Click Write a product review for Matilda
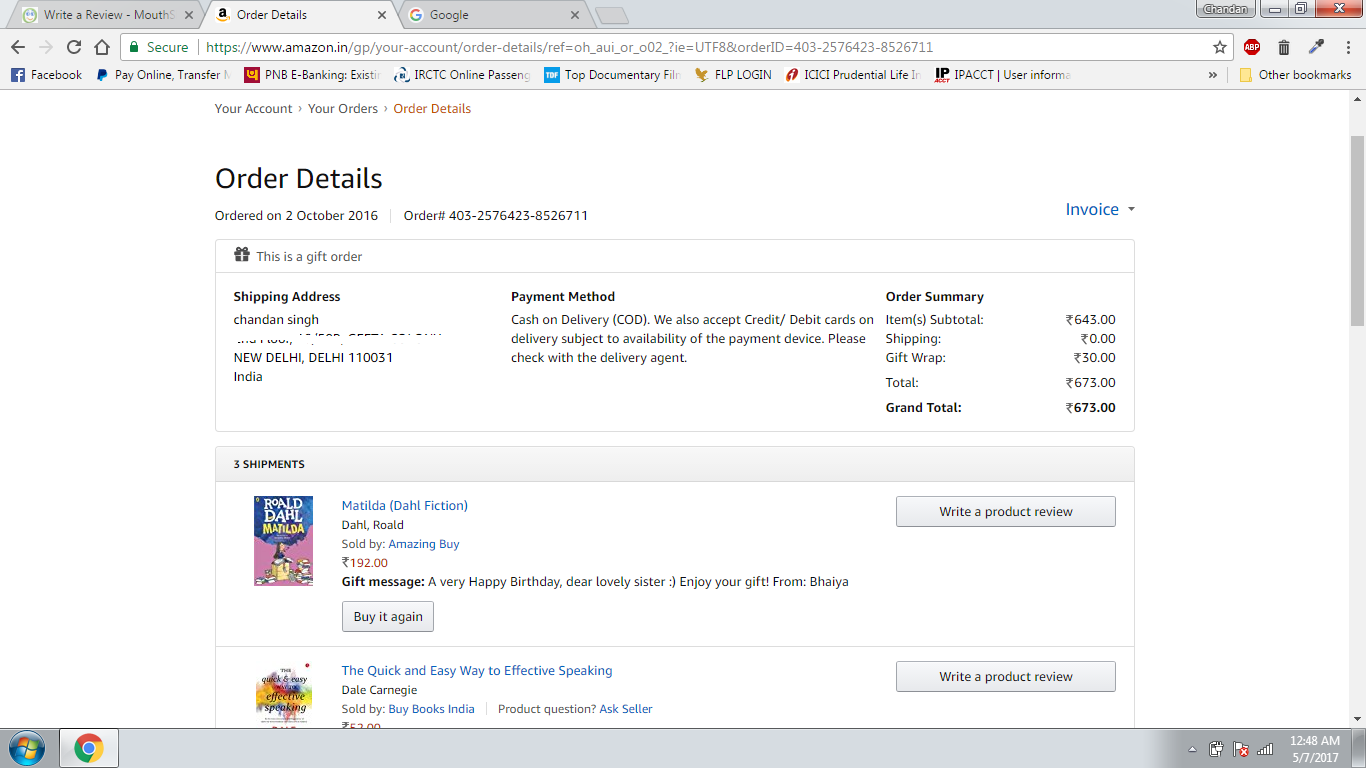This screenshot has height=768, width=1366. (x=1005, y=511)
